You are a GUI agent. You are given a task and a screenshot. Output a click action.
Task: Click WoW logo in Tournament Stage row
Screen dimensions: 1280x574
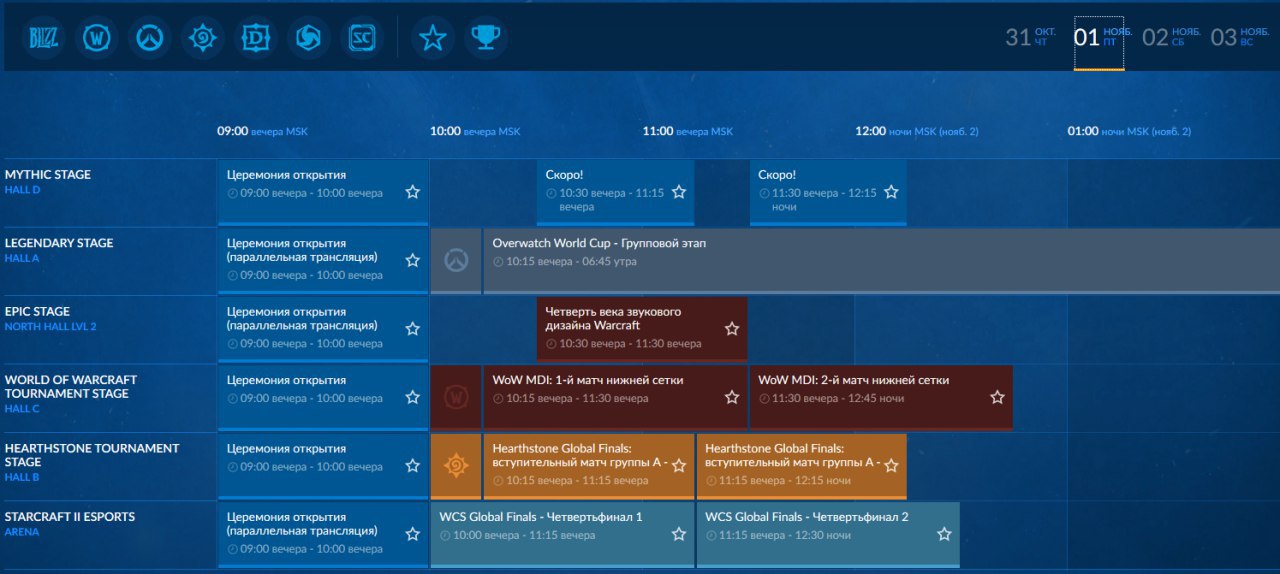(x=456, y=397)
